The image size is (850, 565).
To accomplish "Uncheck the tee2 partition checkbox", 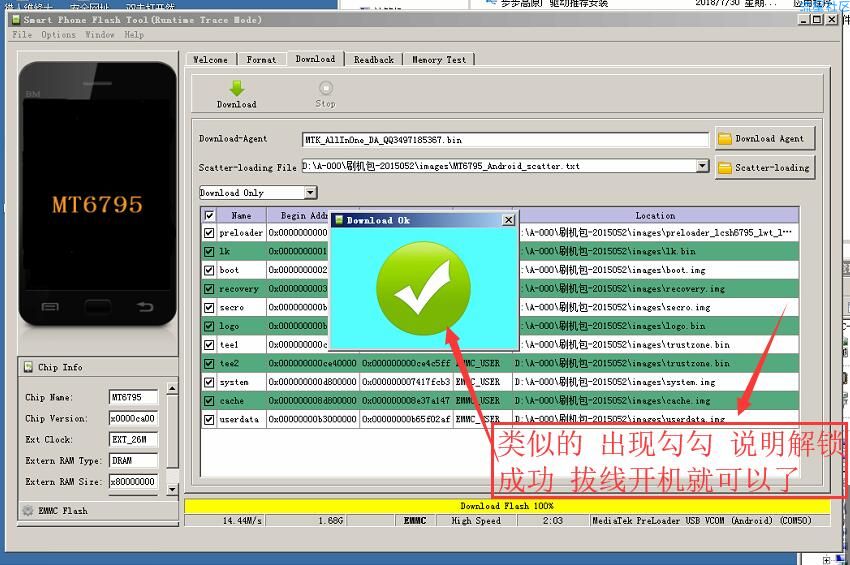I will [x=209, y=364].
